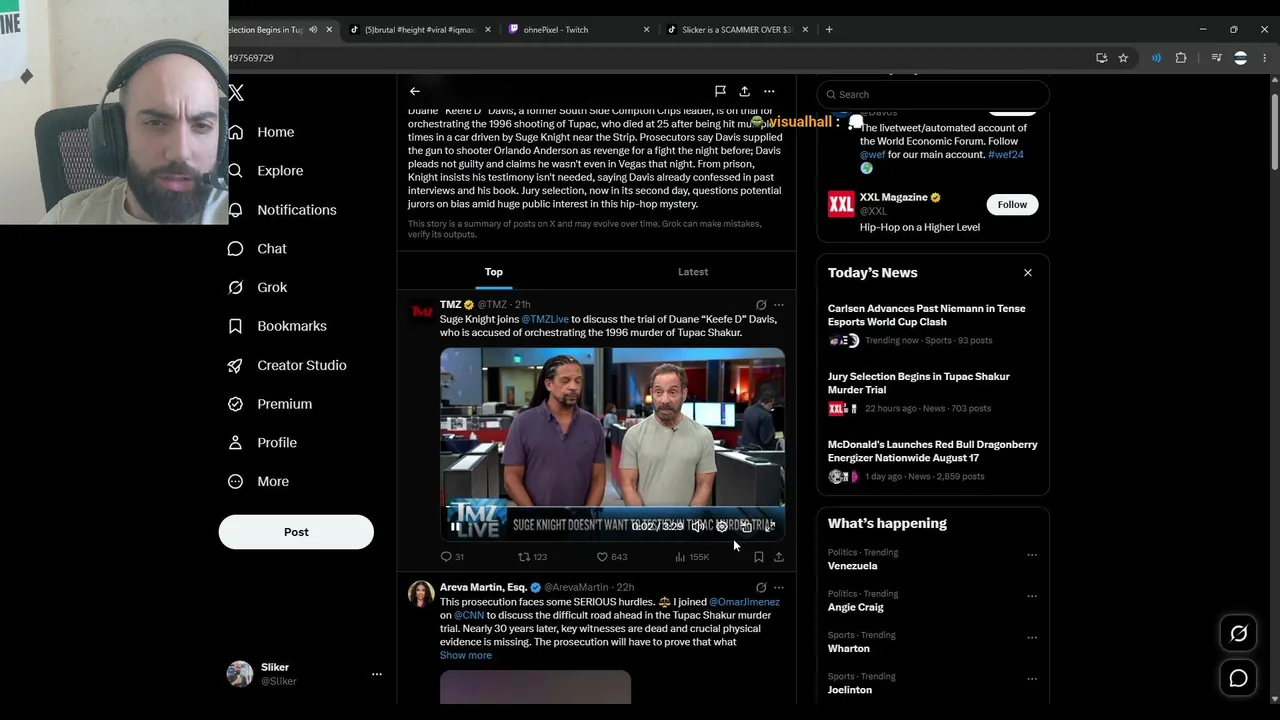Reply to the TMZ post
The height and width of the screenshot is (720, 1280).
pyautogui.click(x=452, y=557)
